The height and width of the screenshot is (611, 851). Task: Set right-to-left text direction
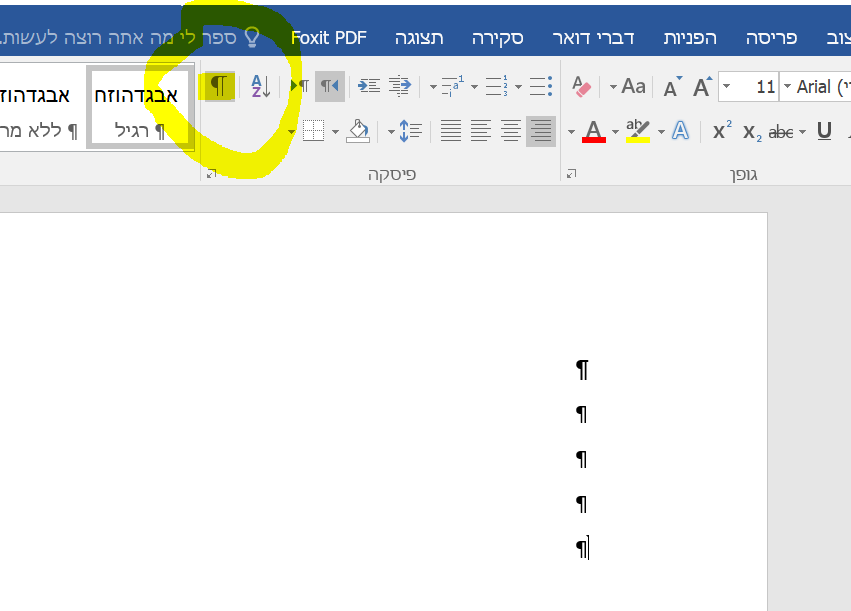pyautogui.click(x=329, y=86)
